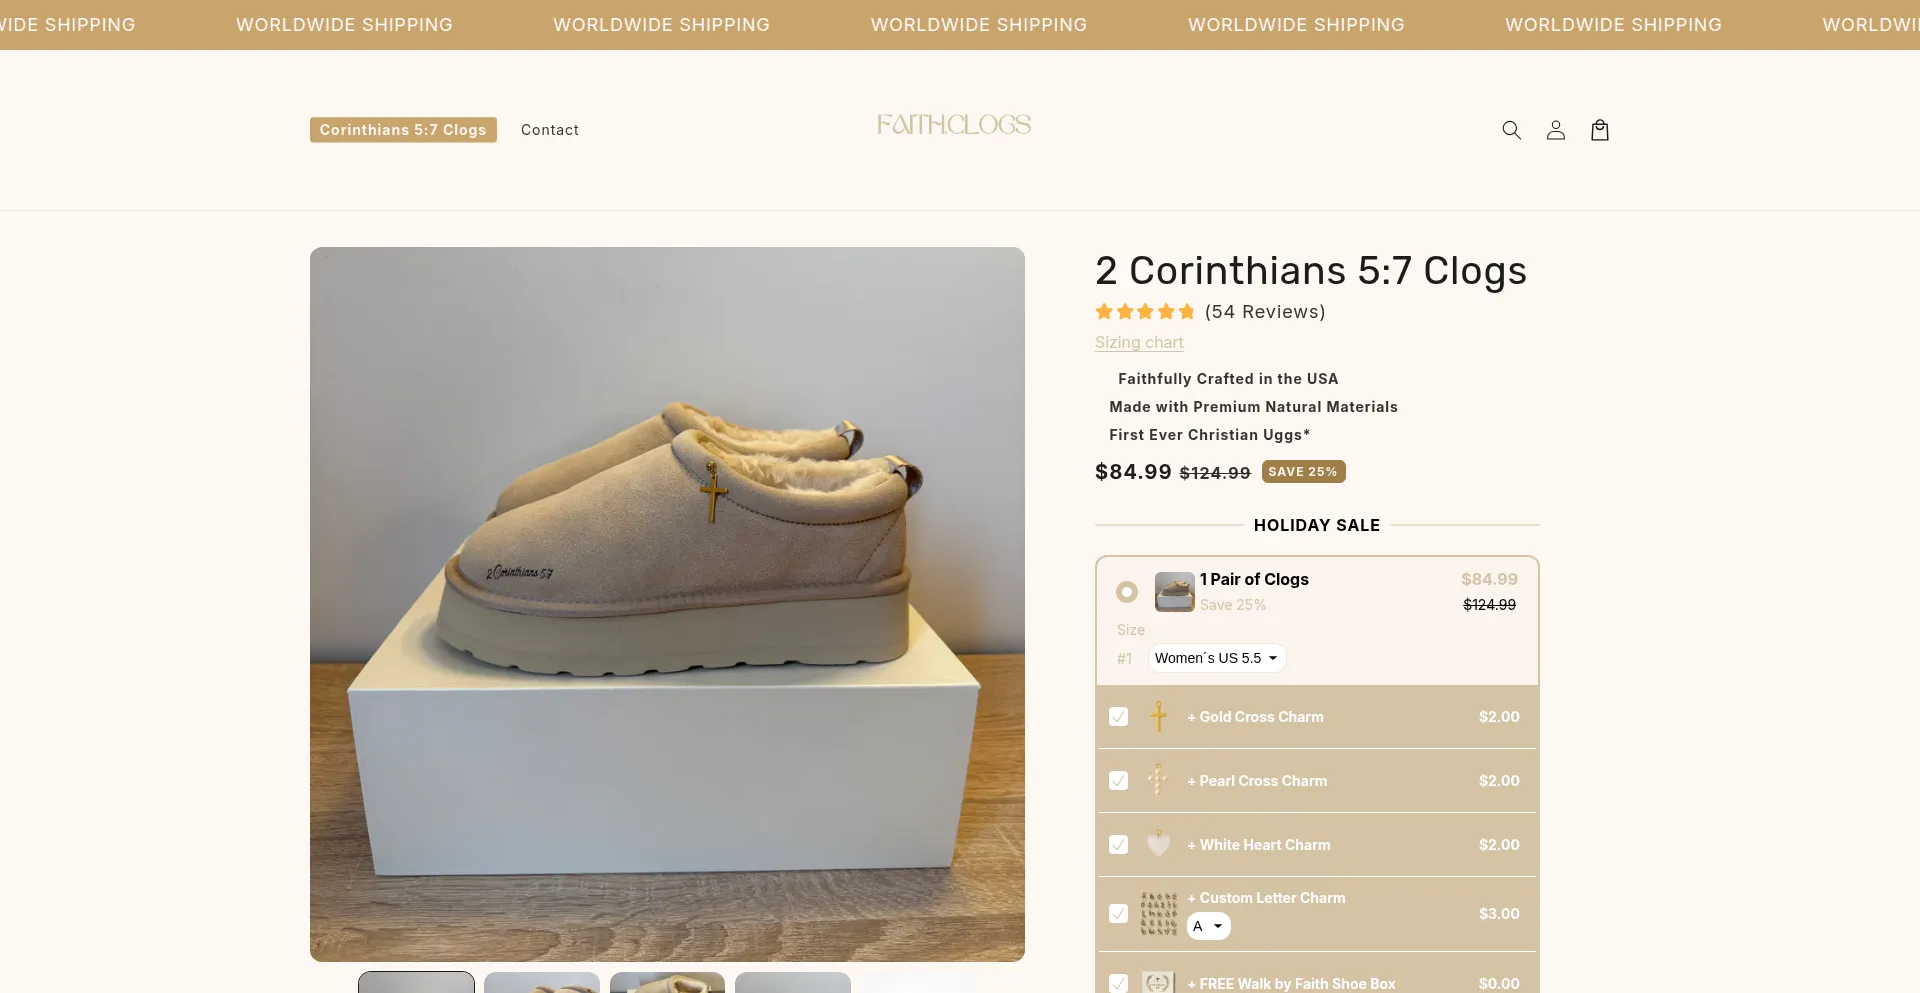Open the shopping bag cart icon
The image size is (1920, 993).
pos(1599,130)
